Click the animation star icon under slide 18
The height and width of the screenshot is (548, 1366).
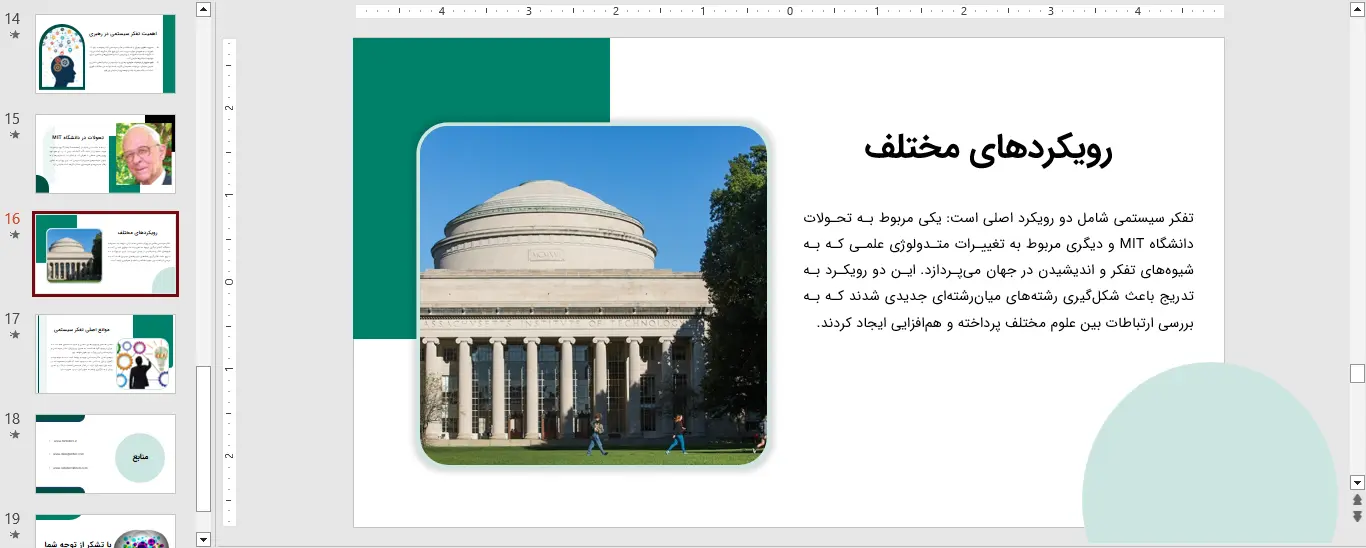pos(14,435)
